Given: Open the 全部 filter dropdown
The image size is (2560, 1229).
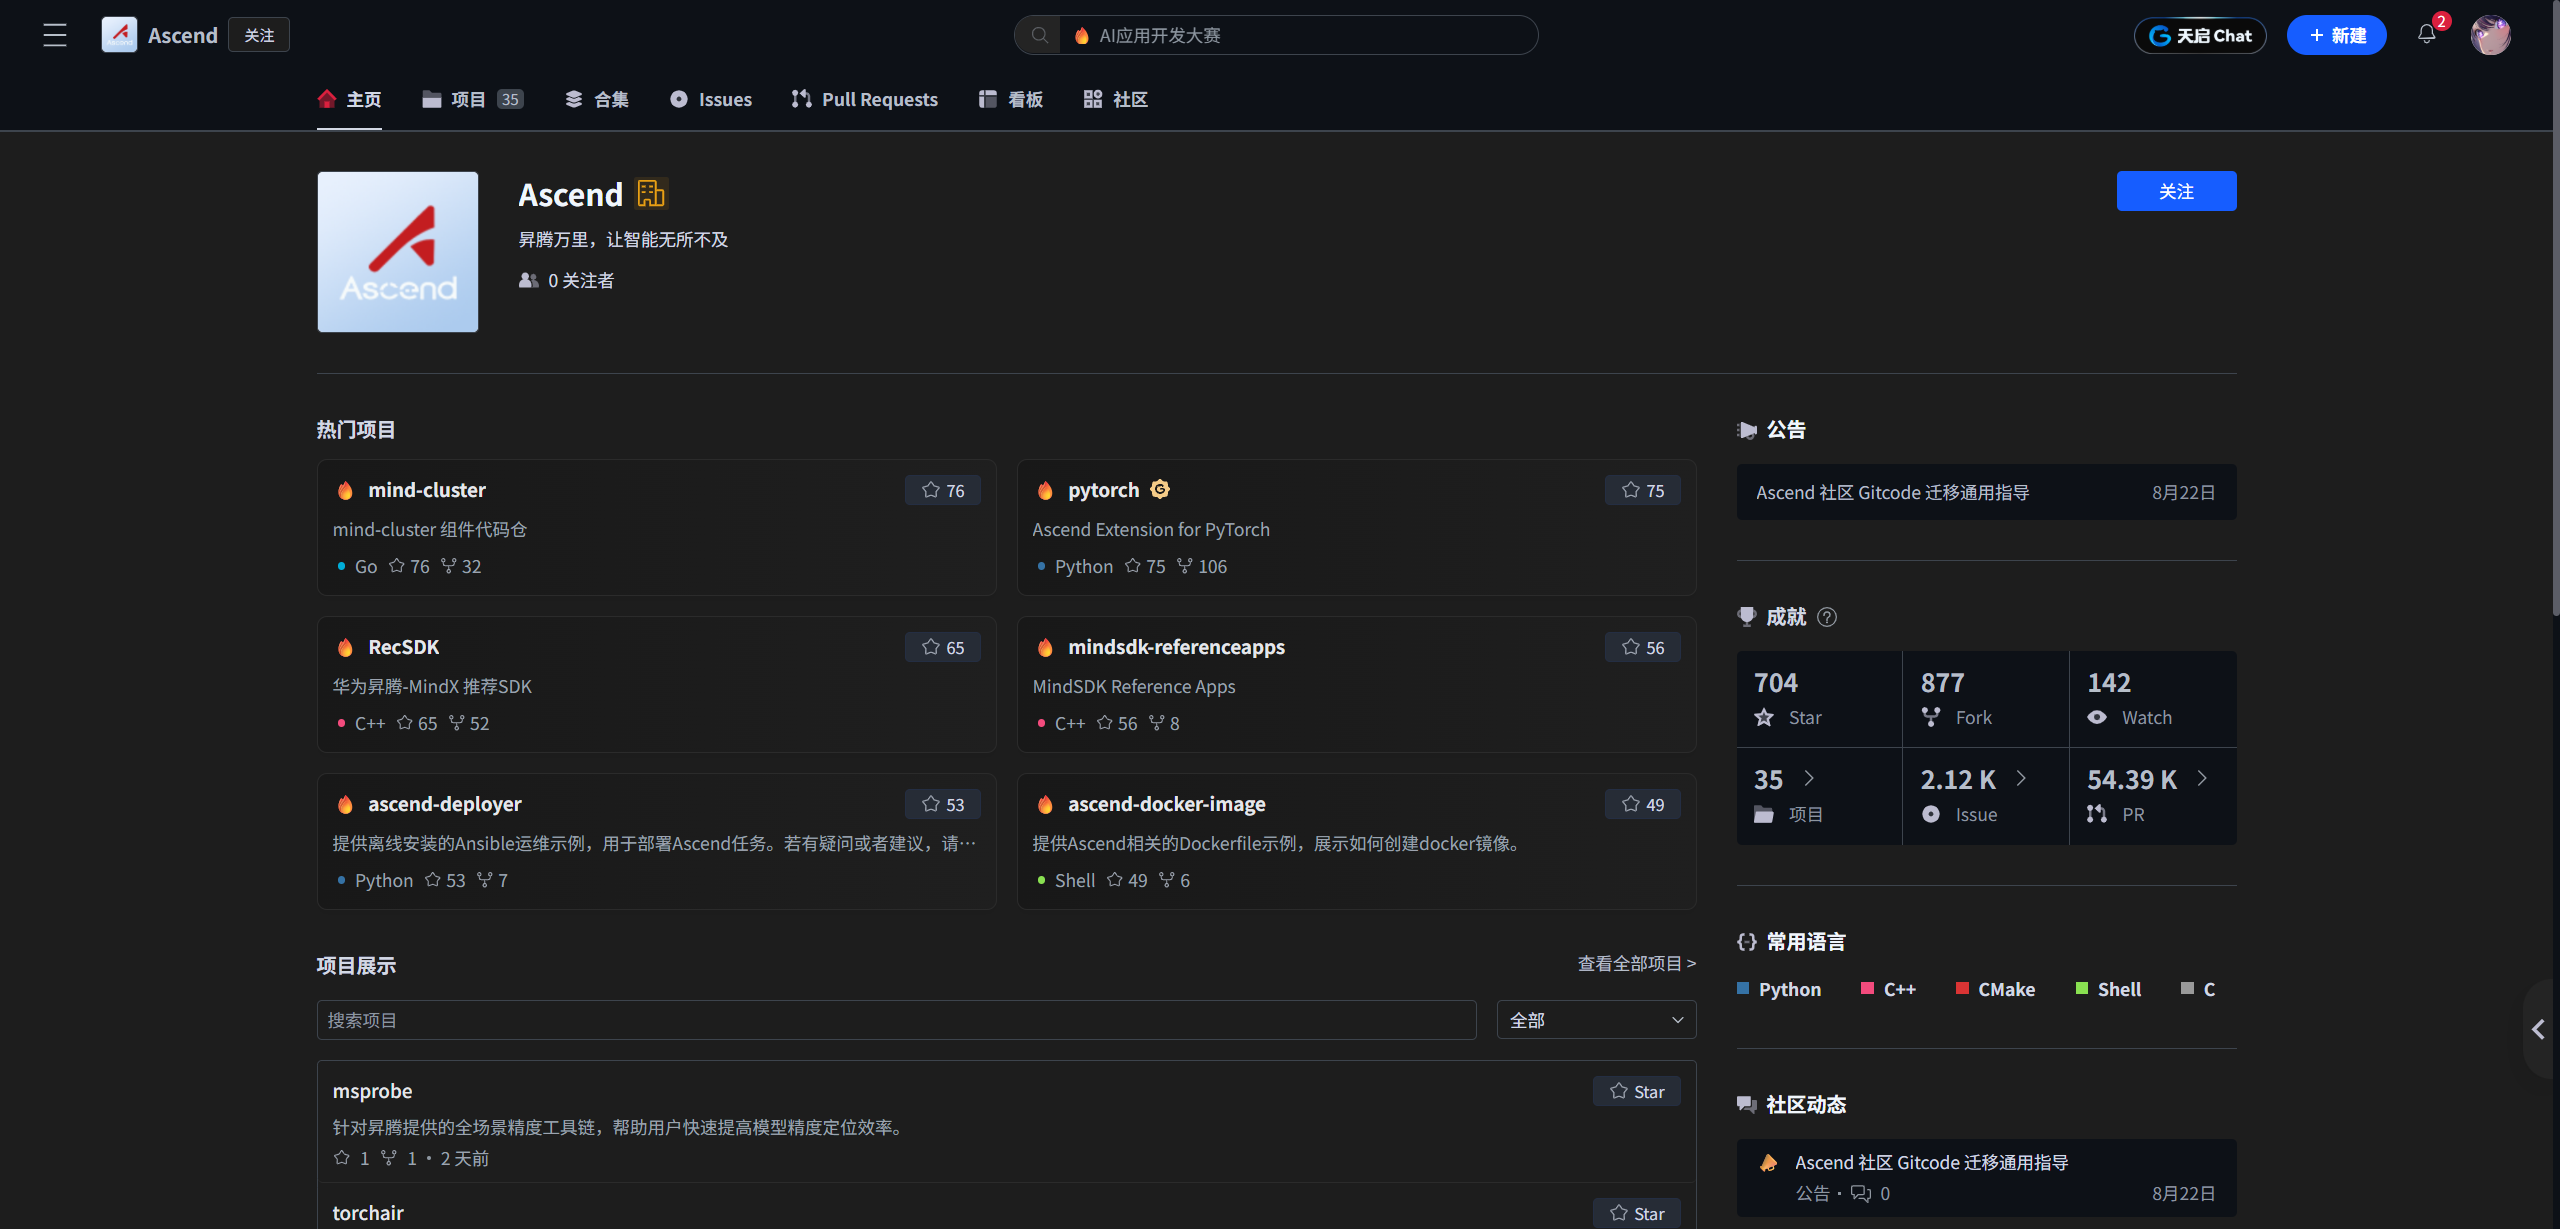Looking at the screenshot, I should [x=1596, y=1020].
